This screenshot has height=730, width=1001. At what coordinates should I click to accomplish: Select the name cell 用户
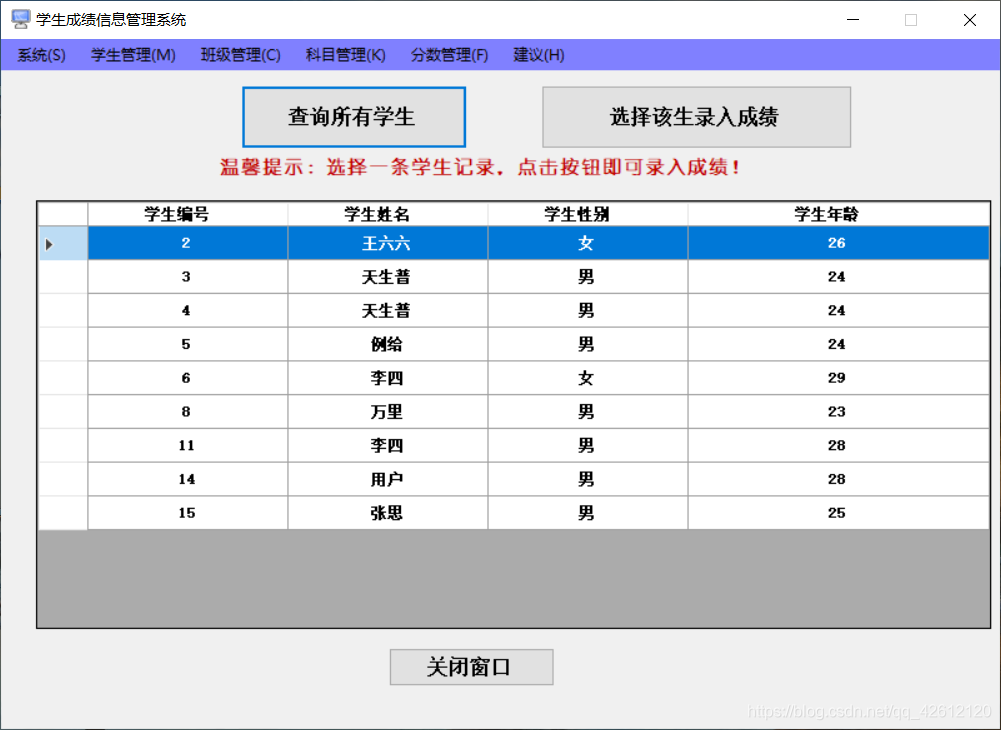[388, 480]
